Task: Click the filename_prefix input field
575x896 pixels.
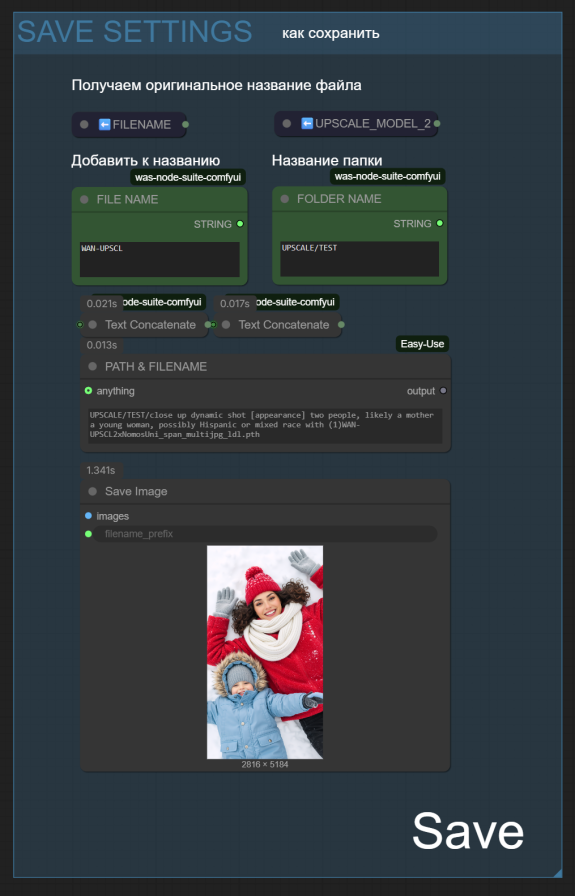Action: click(265, 534)
